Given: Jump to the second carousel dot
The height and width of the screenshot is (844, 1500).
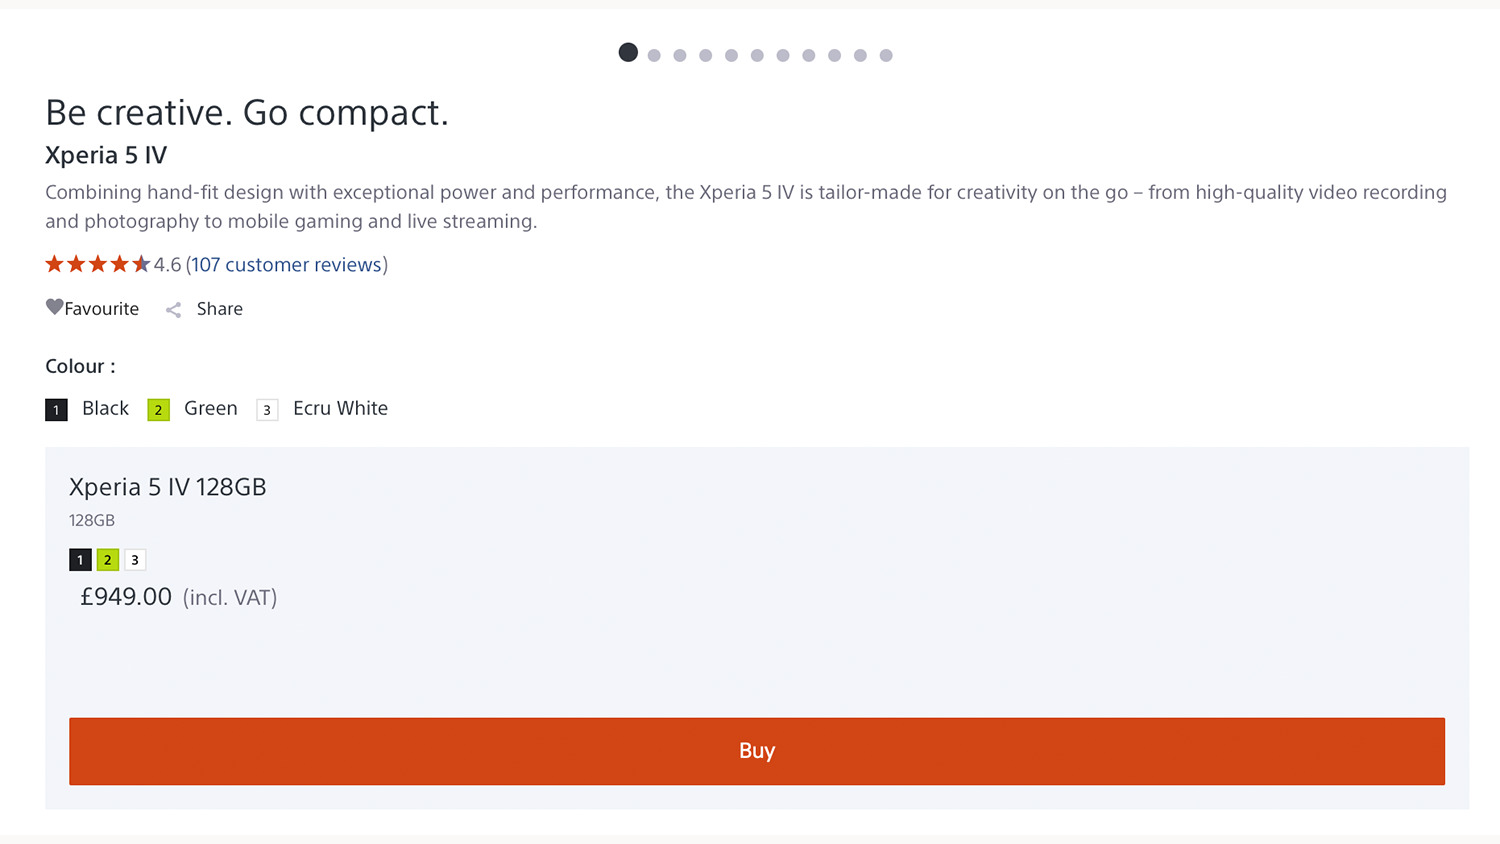Looking at the screenshot, I should 654,56.
